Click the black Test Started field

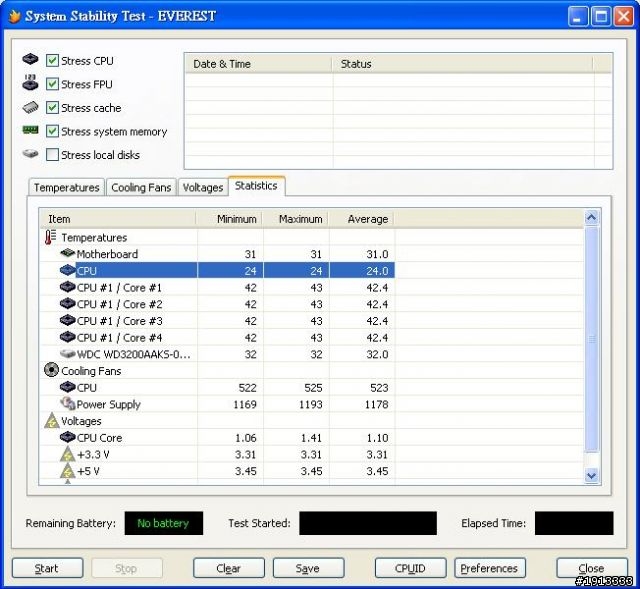tap(368, 523)
